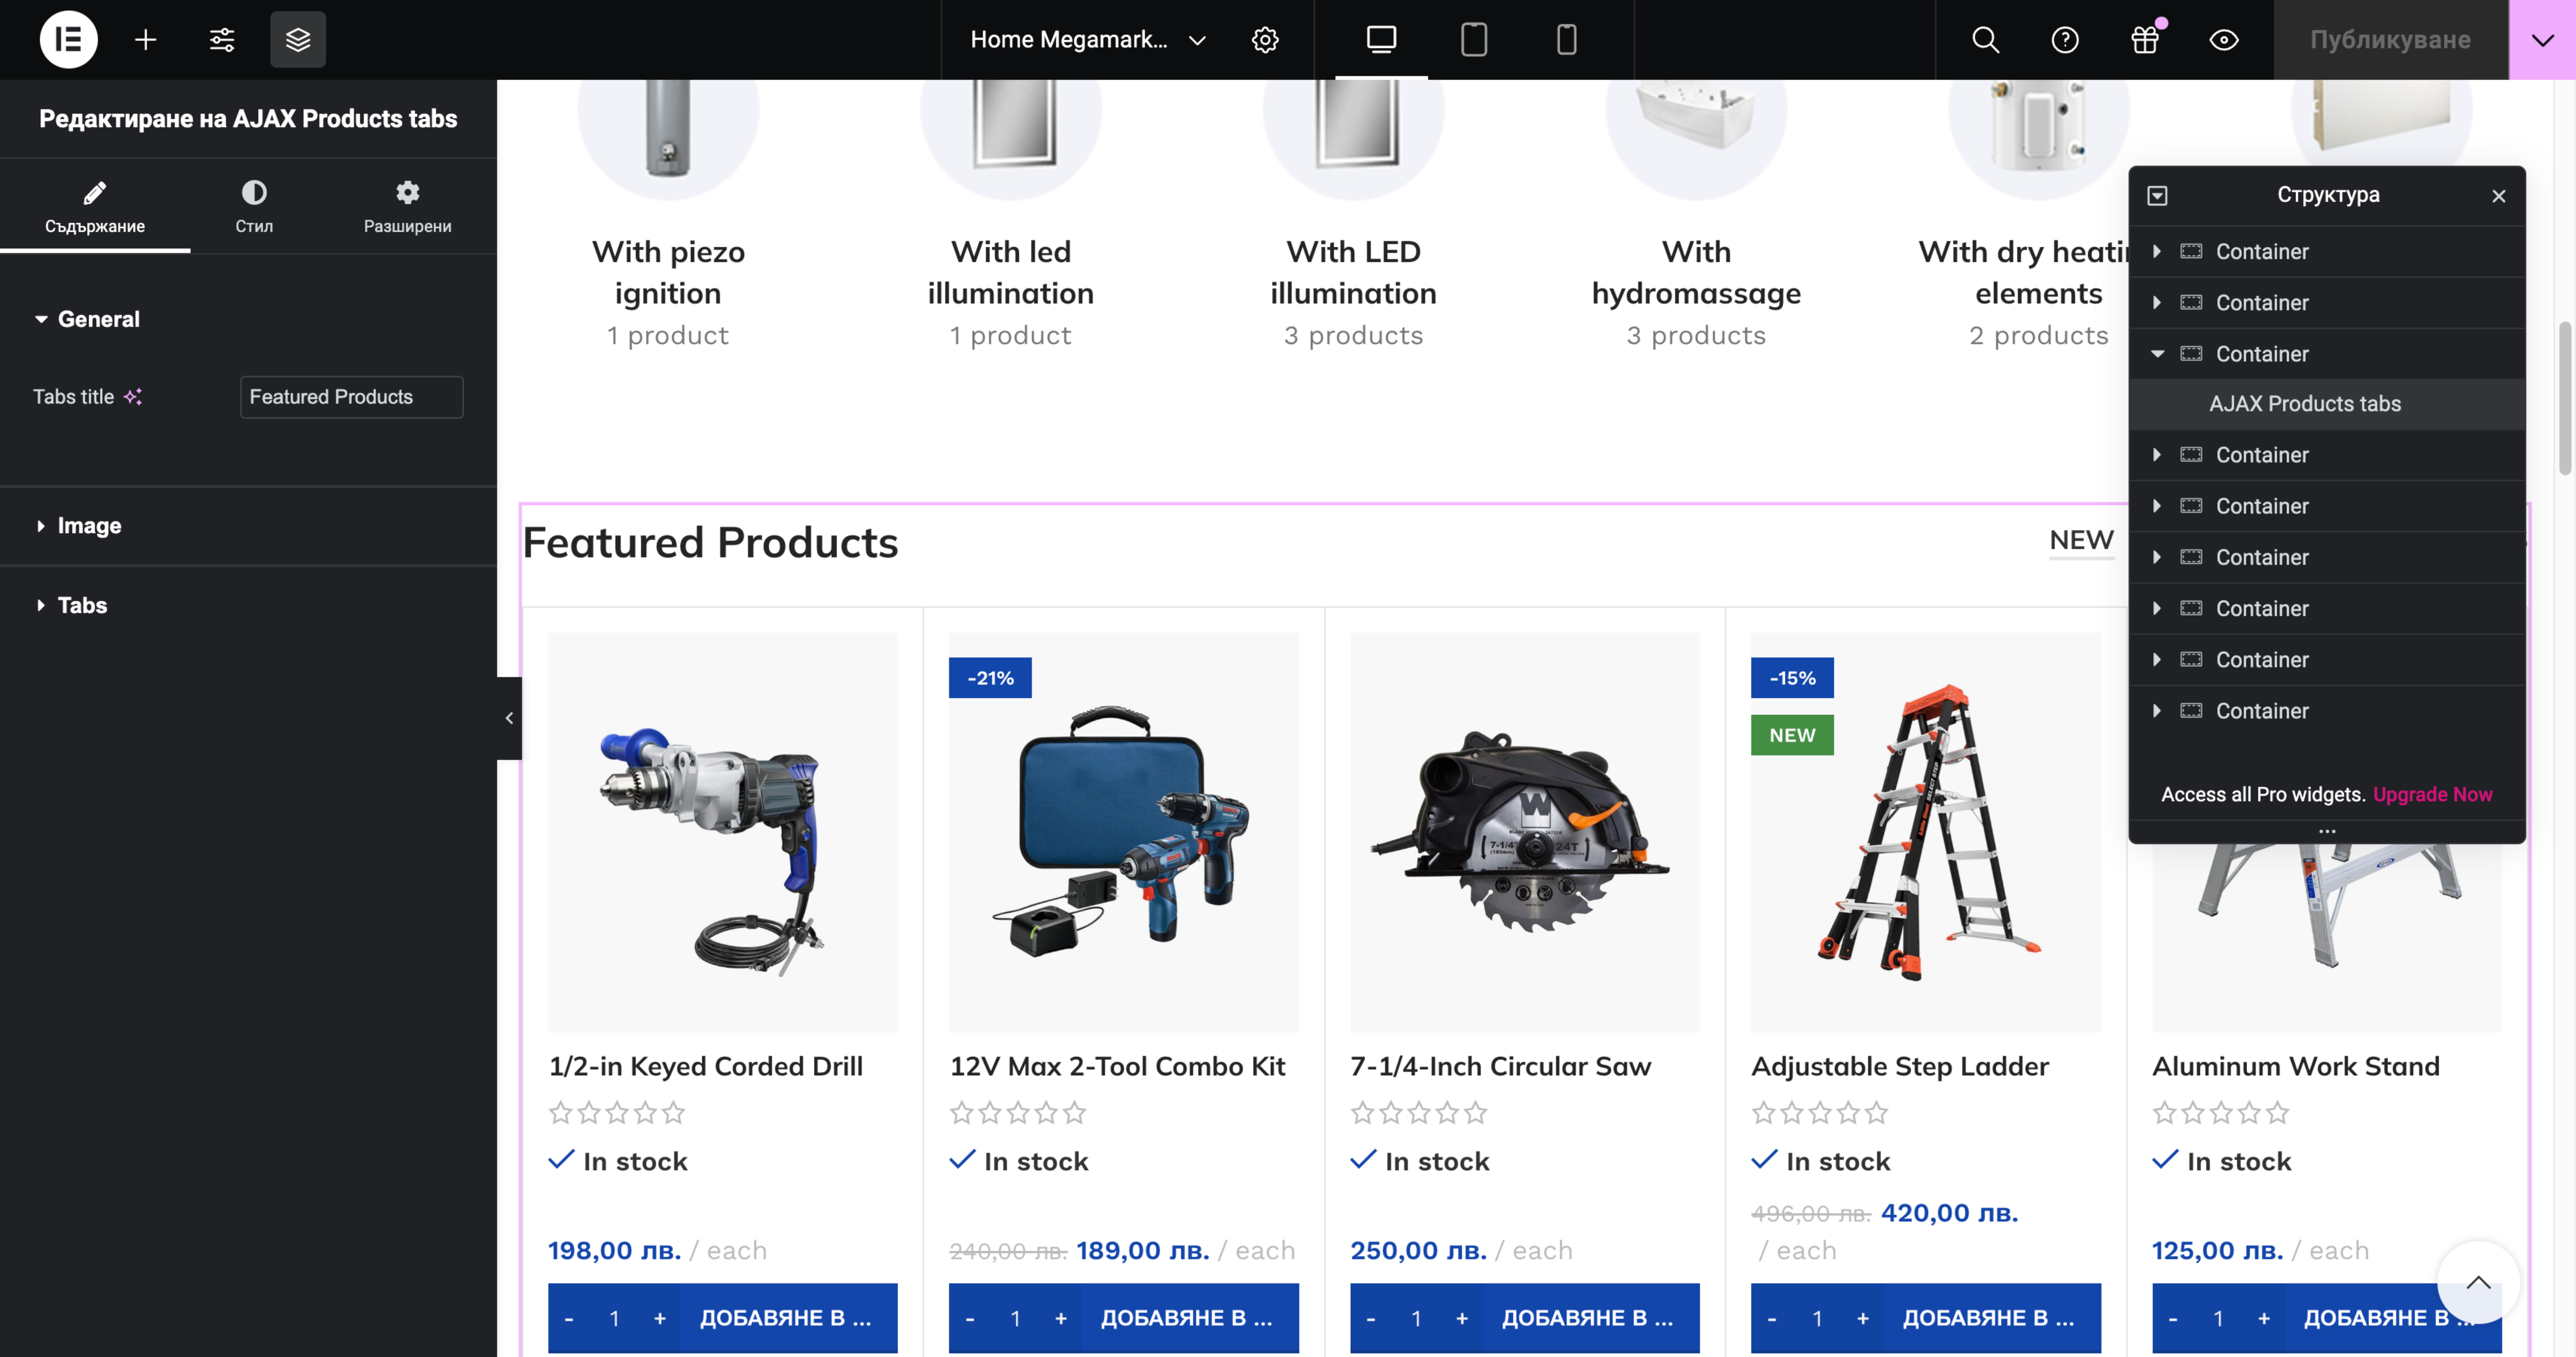Open site settings sliders icon
Viewport: 2576px width, 1357px height.
click(222, 40)
